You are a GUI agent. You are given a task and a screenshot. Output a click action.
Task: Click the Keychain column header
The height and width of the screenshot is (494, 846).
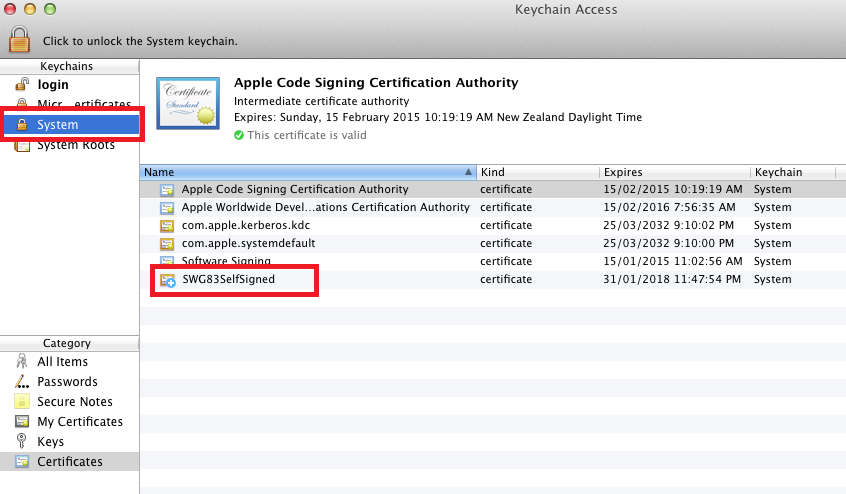(796, 172)
